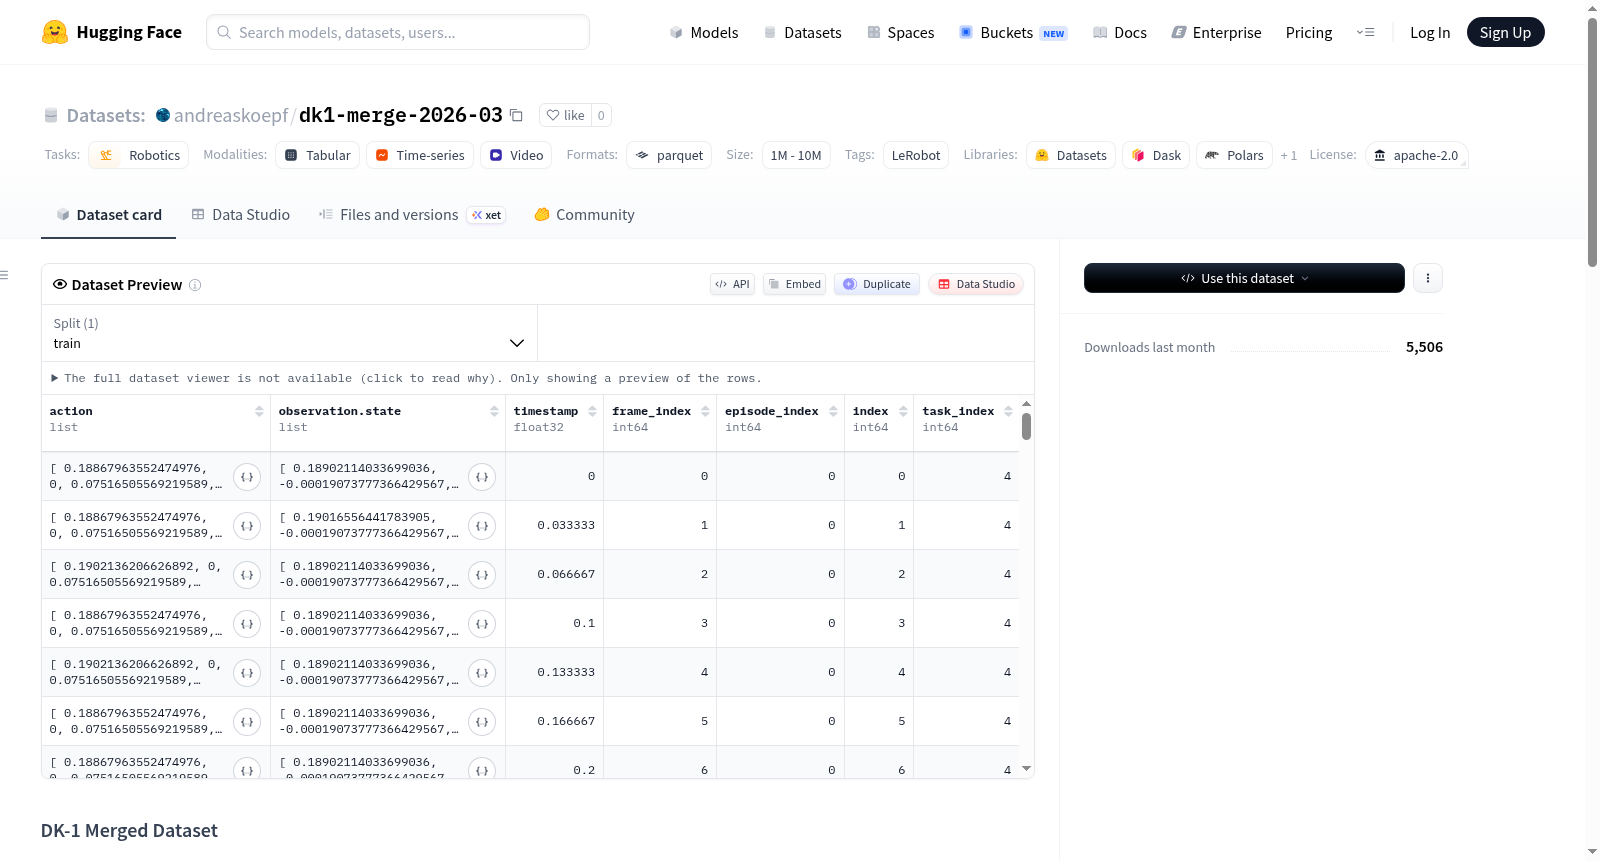The image size is (1600, 861).
Task: Open Files and versions tab
Action: [x=412, y=214]
